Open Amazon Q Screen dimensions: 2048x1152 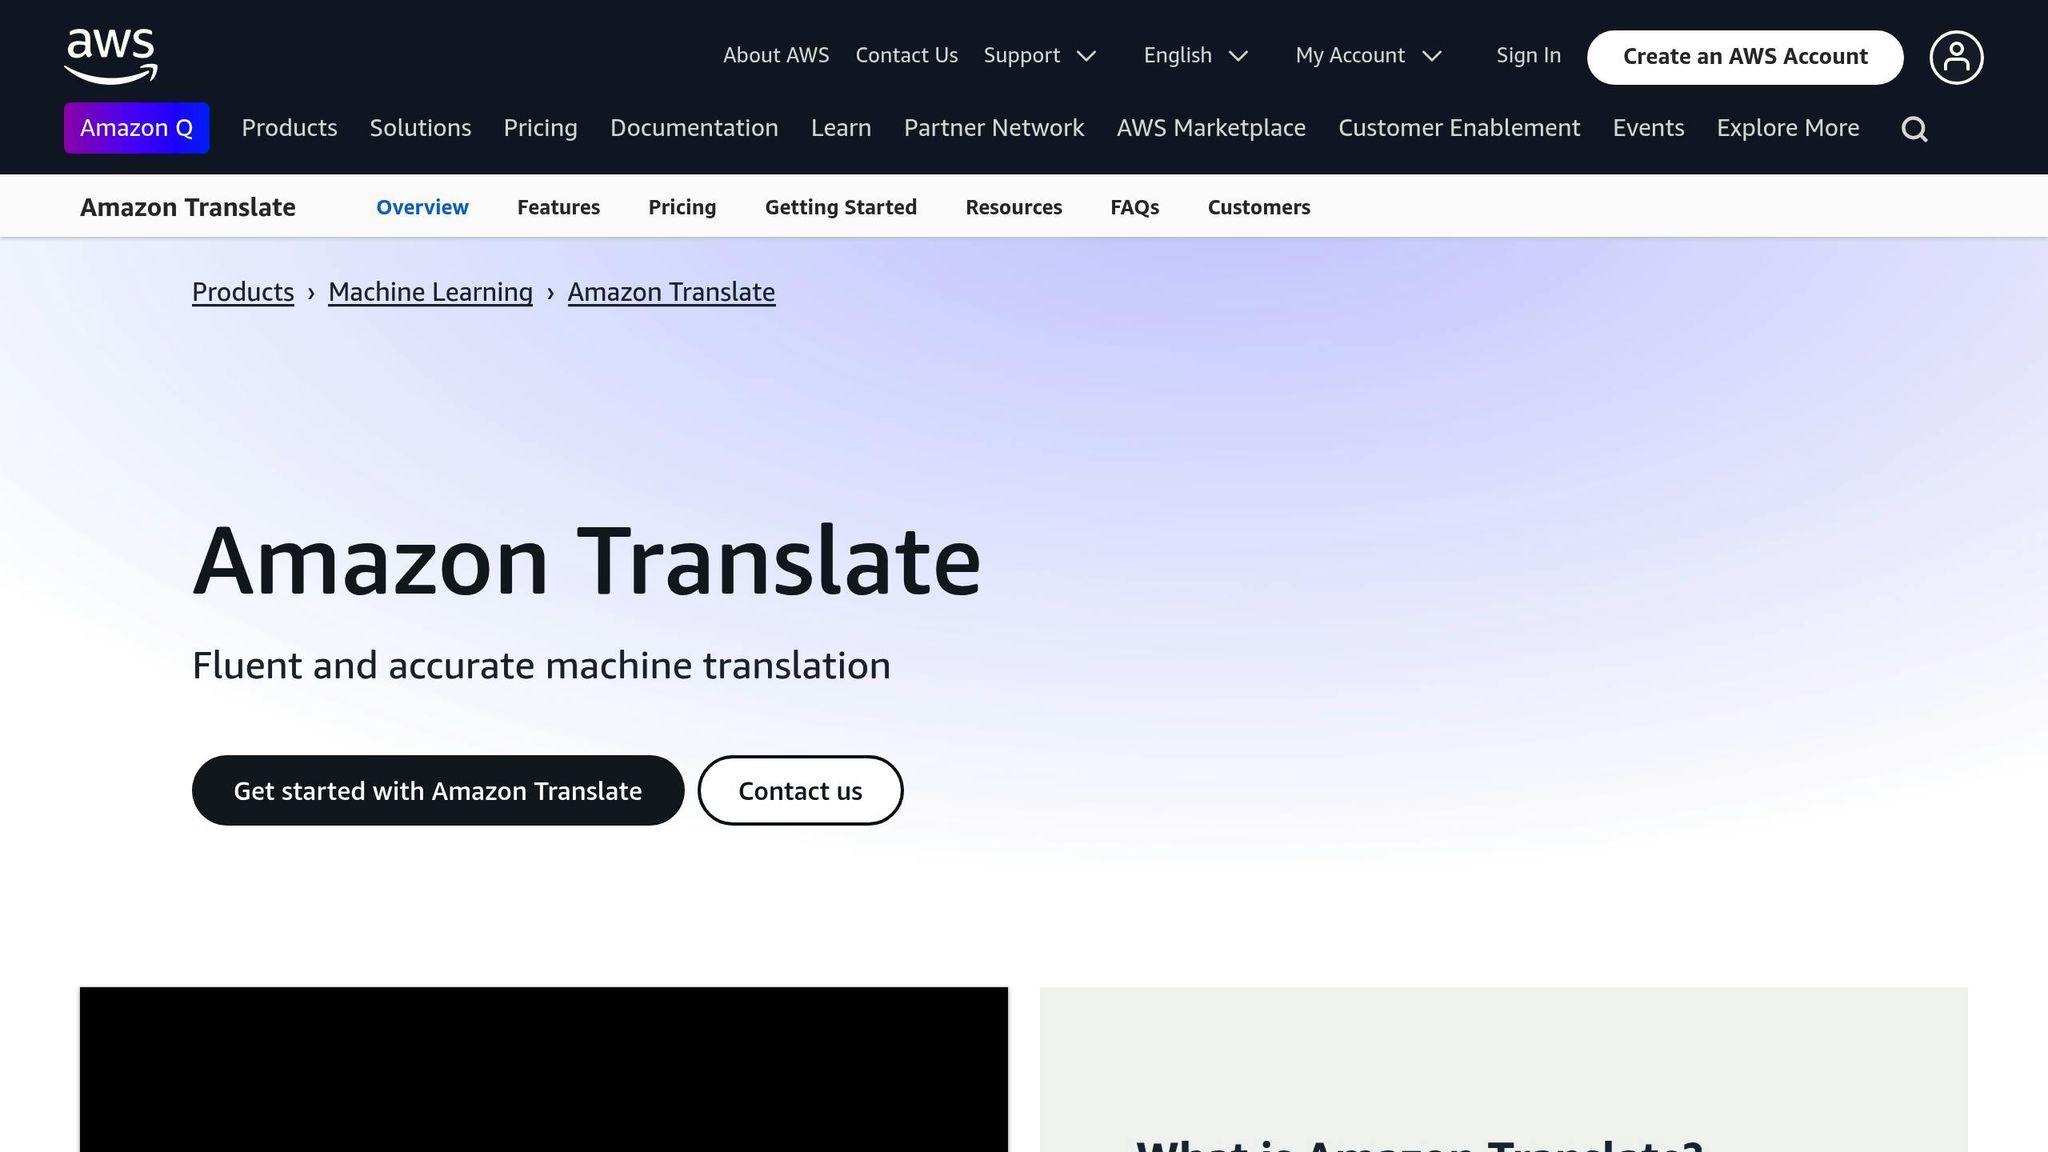click(x=136, y=128)
